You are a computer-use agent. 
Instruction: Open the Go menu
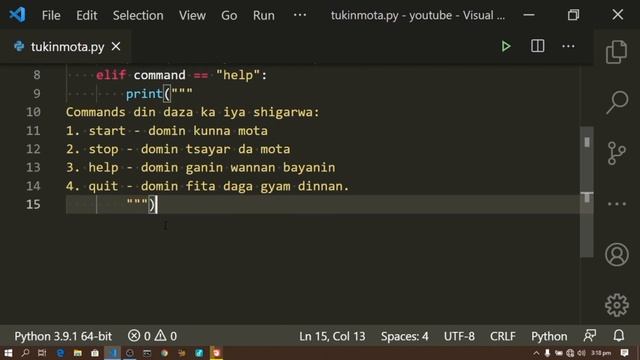229,16
